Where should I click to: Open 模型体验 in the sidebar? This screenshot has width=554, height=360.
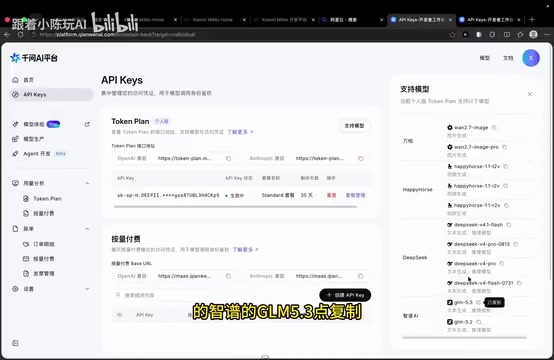[34, 124]
